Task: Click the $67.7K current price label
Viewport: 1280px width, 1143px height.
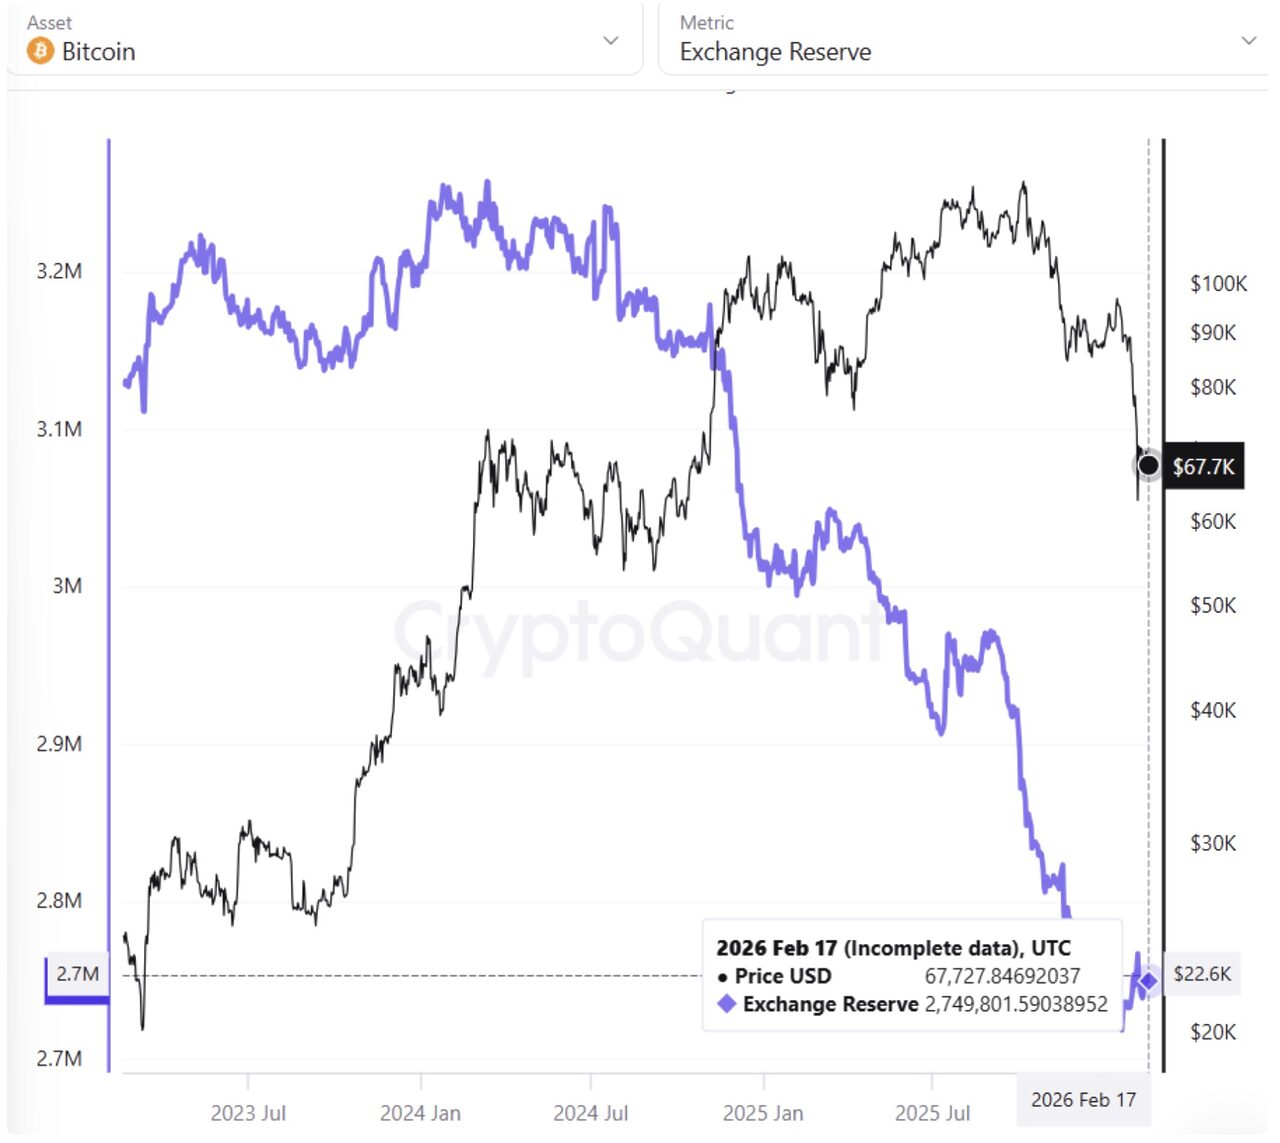Action: point(1203,467)
